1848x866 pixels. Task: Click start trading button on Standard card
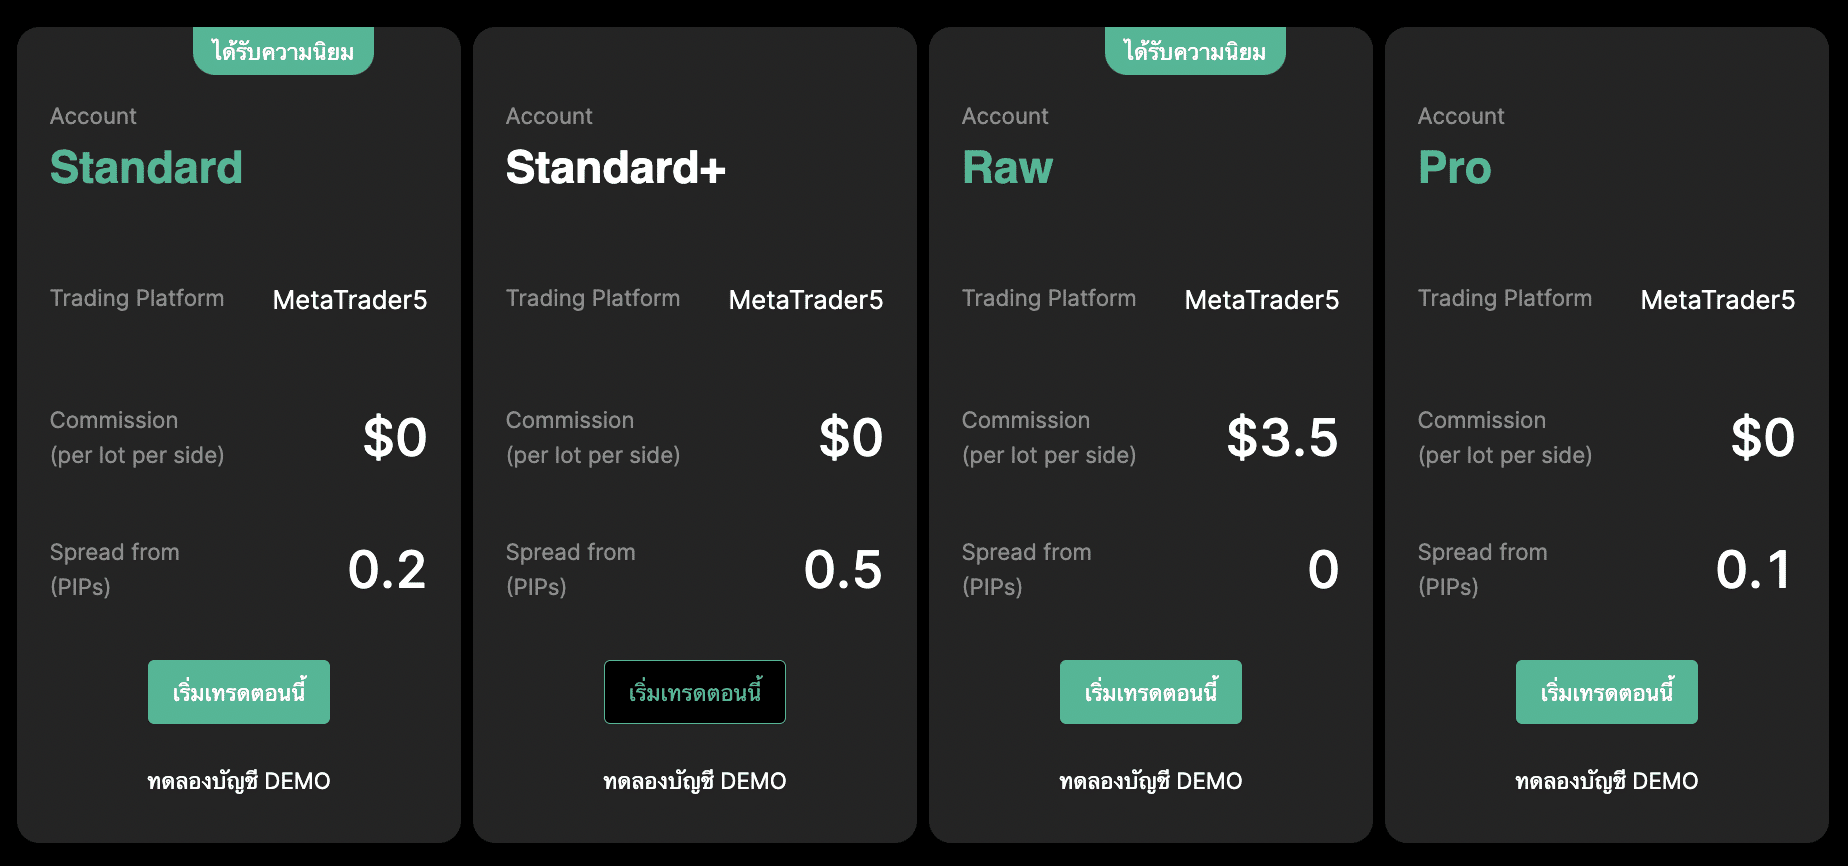[239, 692]
